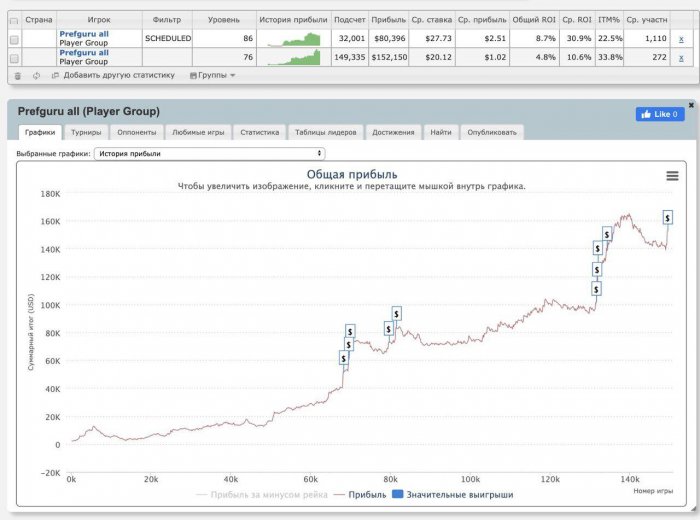Switch to the Графики tab
700x520 pixels.
coord(40,132)
